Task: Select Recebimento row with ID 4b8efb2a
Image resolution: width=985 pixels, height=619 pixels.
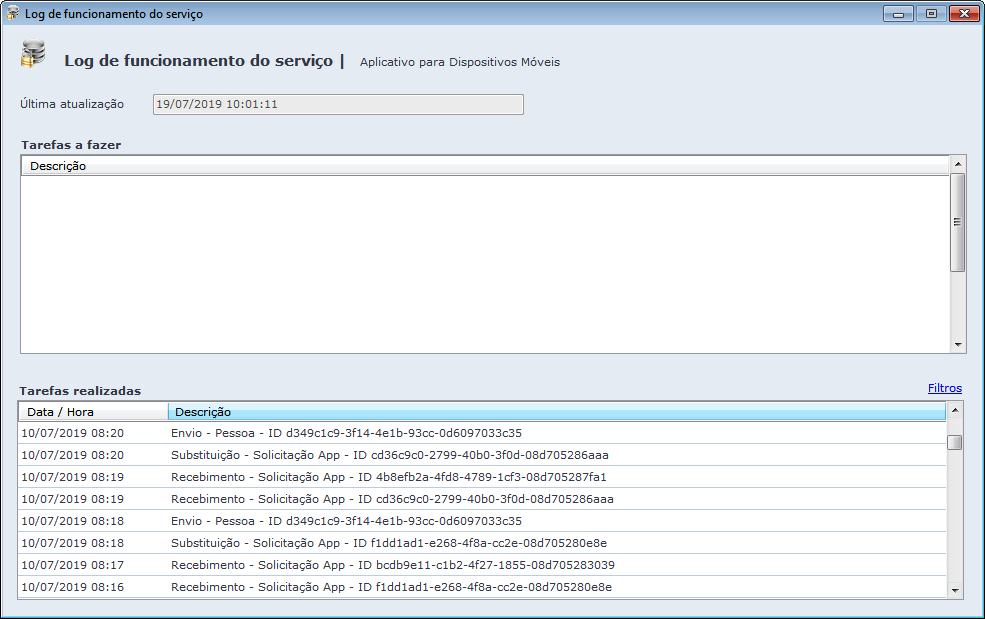Action: pyautogui.click(x=388, y=477)
